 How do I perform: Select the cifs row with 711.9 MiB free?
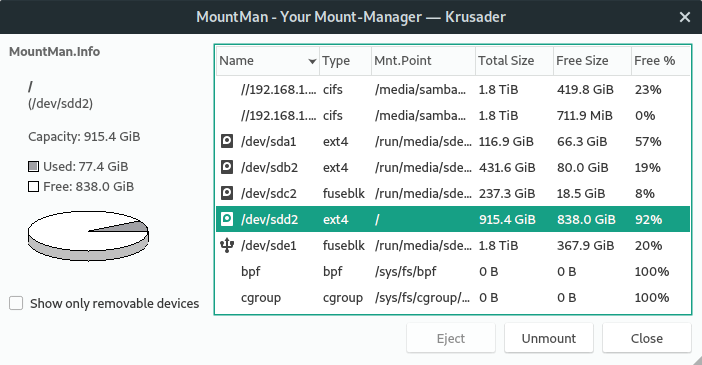[x=453, y=116]
